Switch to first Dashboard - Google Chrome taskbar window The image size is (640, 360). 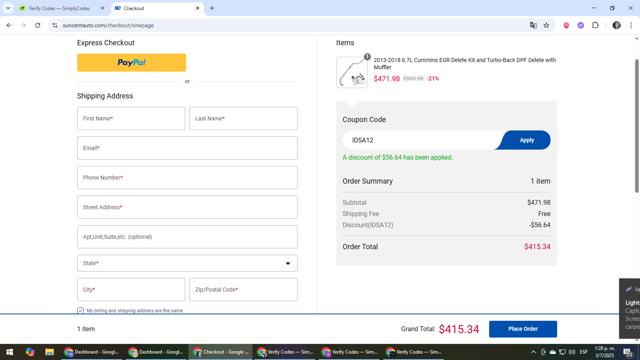pos(91,352)
